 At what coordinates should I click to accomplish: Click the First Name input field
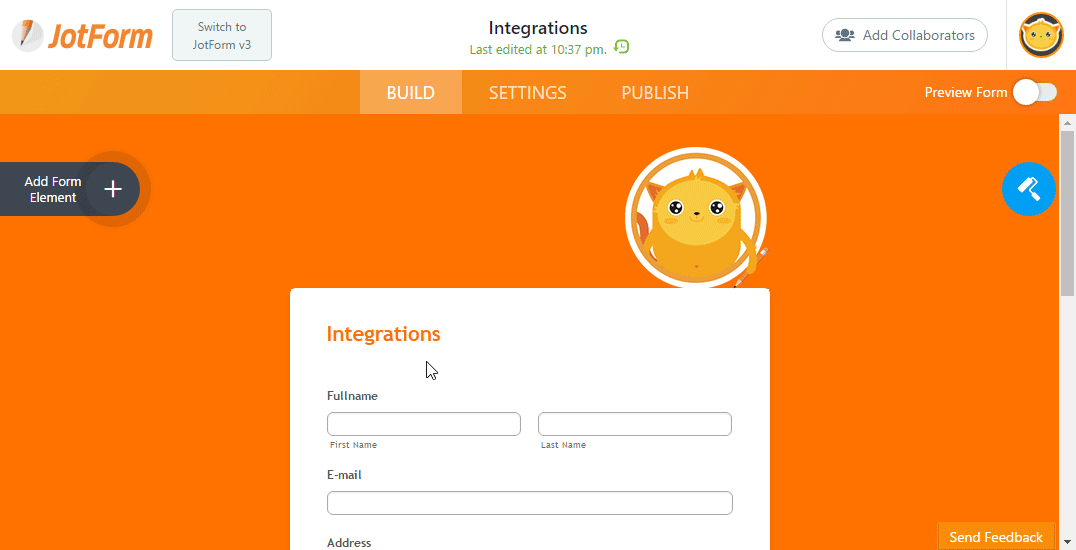click(424, 424)
